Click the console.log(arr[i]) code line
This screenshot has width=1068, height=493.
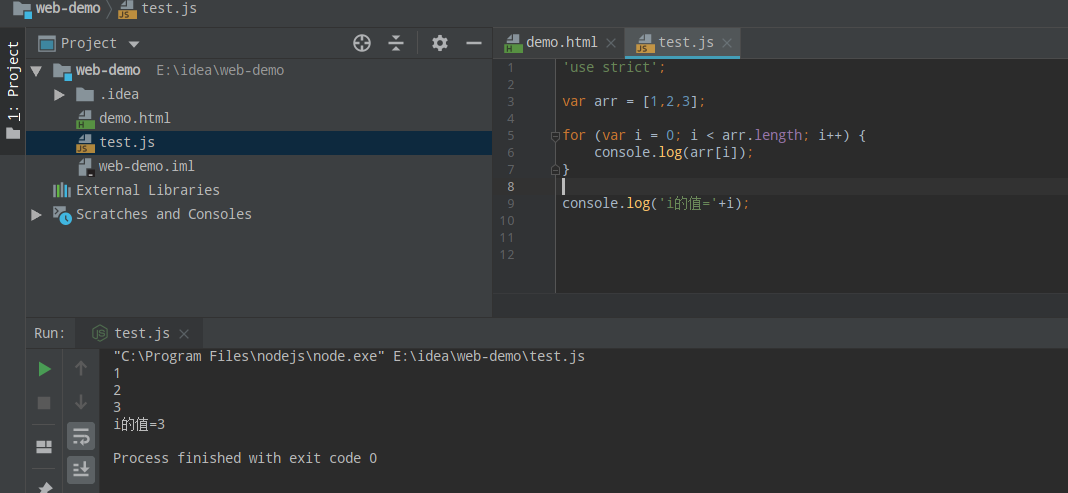pos(674,153)
